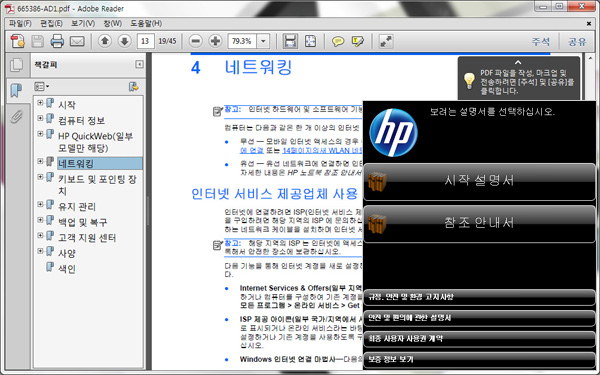Open the 도움말(H) menu
The image size is (600, 375).
146,23
